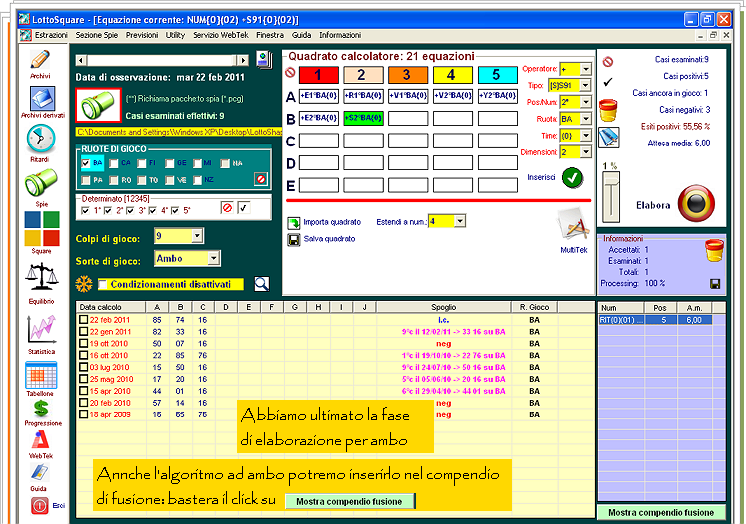Open the Guida sidebar icon
This screenshot has height=524, width=746.
[40, 472]
